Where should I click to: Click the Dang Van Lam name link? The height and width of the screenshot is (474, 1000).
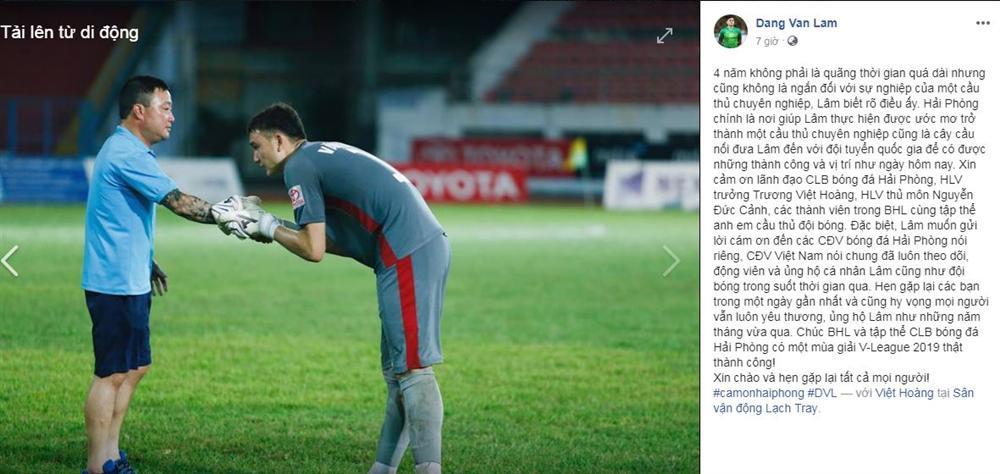pos(796,23)
